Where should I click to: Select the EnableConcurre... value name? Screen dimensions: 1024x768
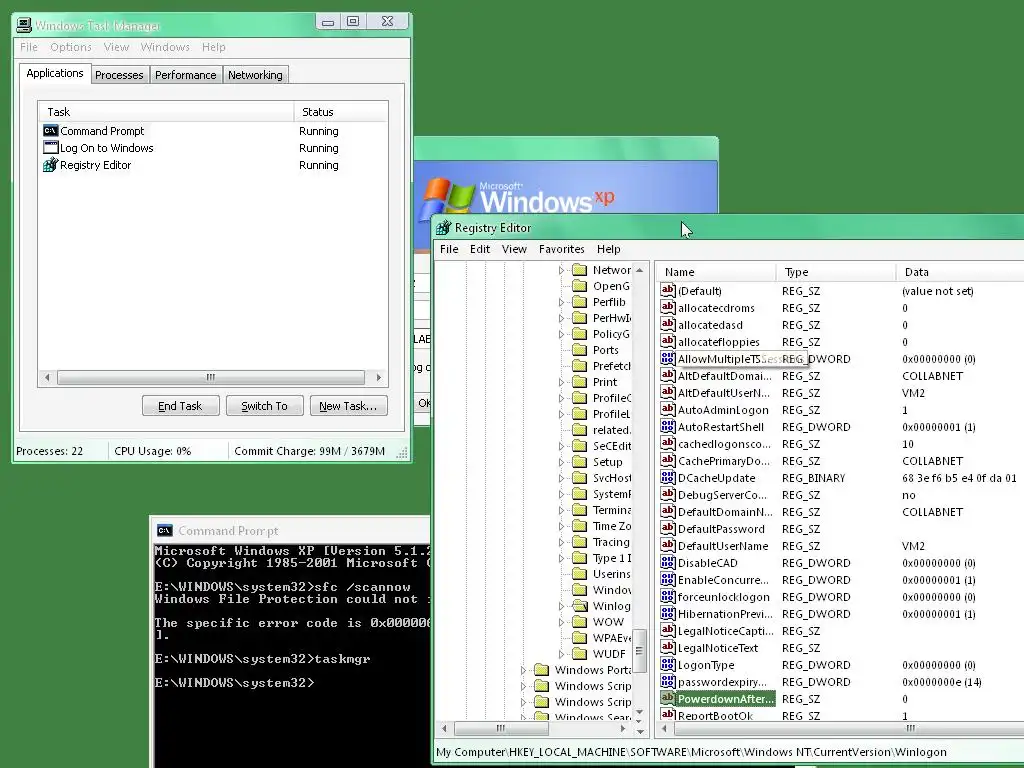723,579
